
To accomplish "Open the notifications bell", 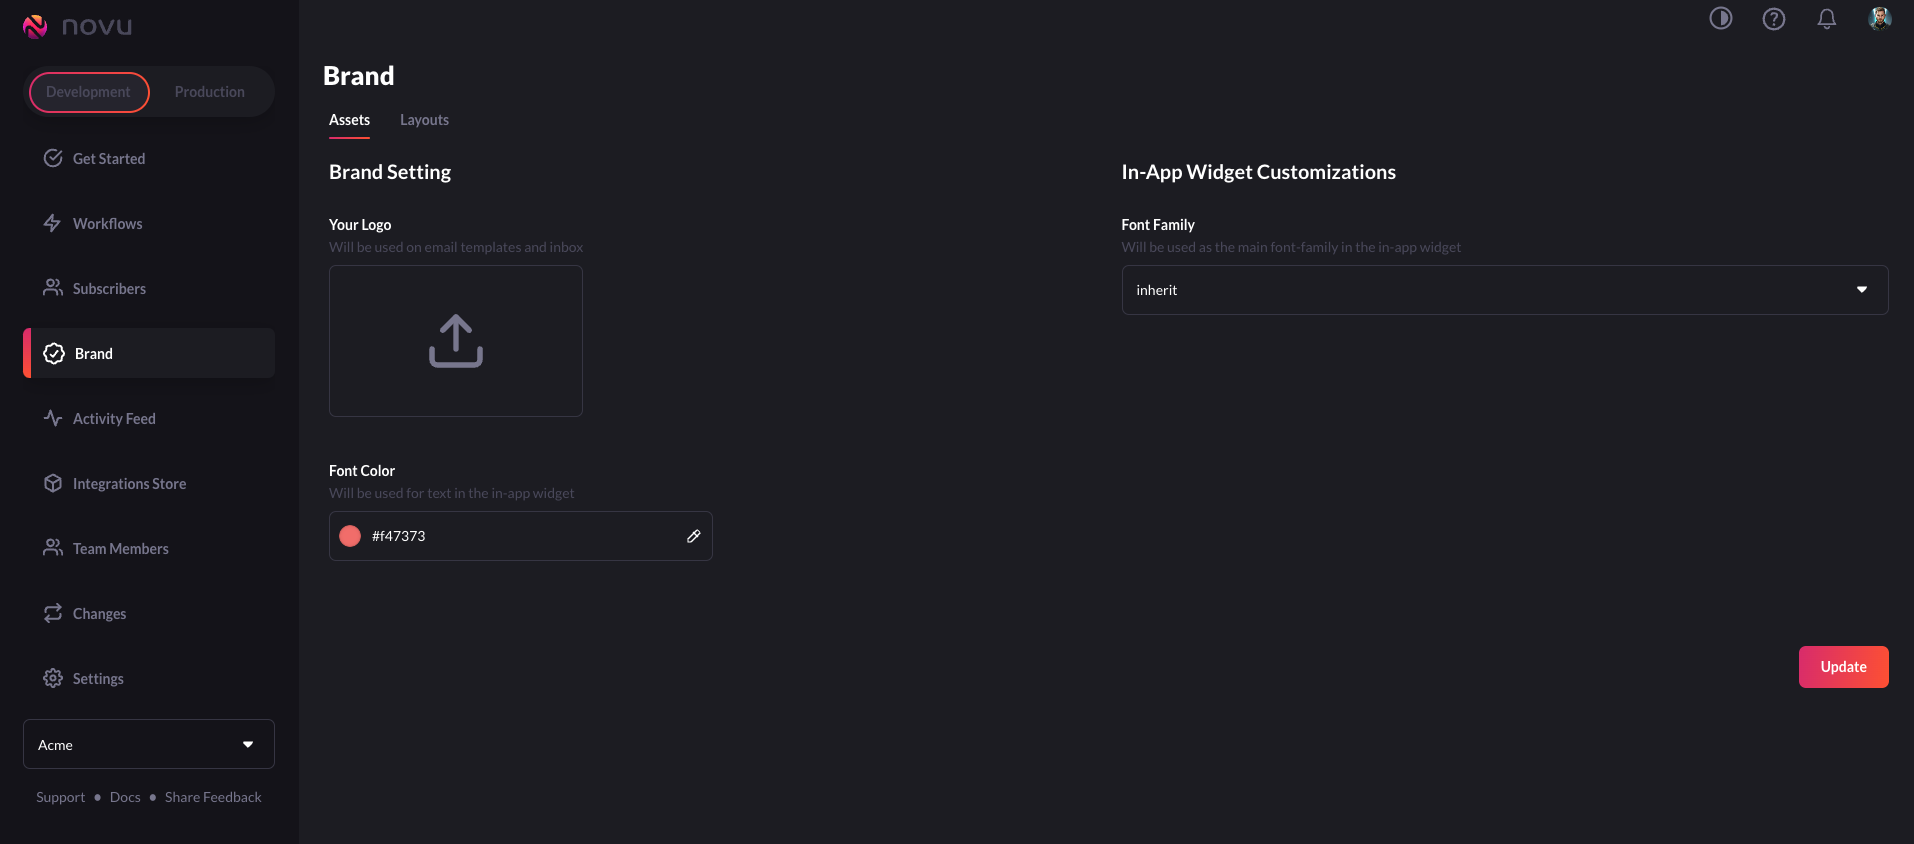I will 1826,19.
